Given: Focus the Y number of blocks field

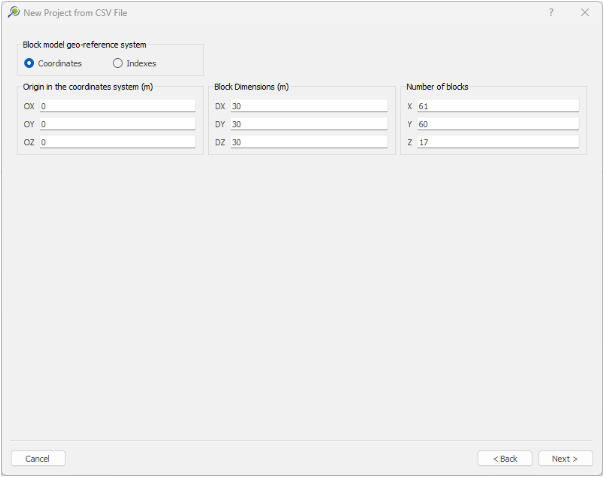Looking at the screenshot, I should pos(498,124).
